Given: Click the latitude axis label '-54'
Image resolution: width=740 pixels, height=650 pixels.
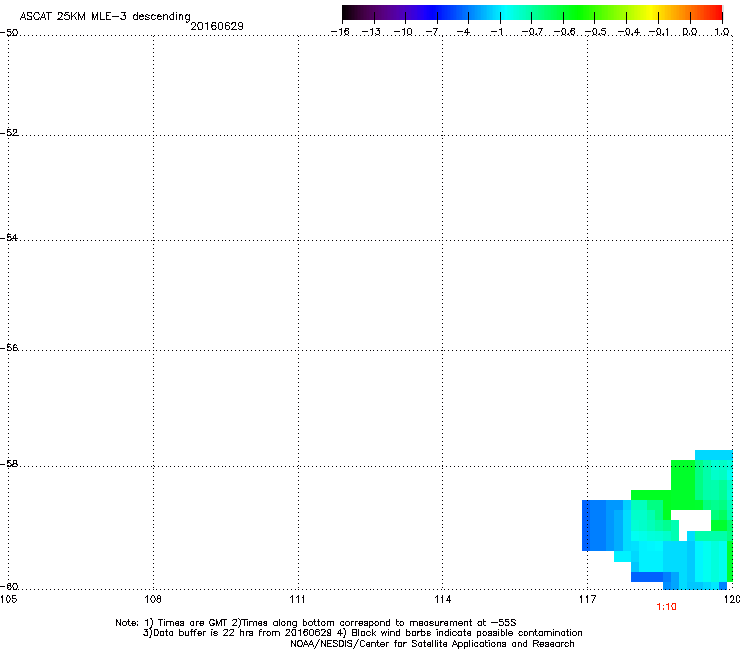Looking at the screenshot, I should point(9,237).
